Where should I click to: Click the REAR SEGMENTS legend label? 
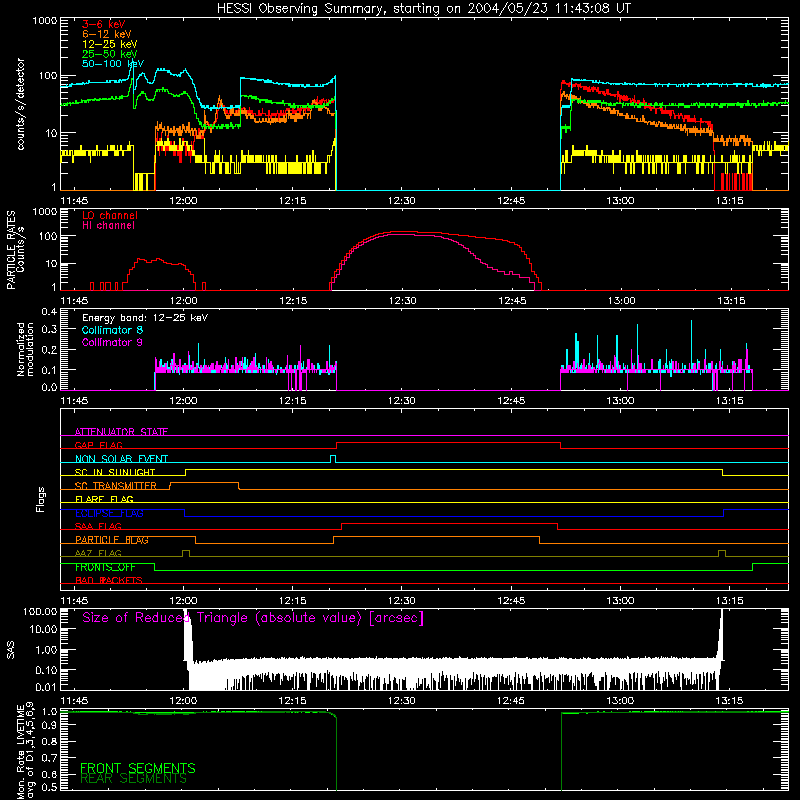[x=133, y=779]
